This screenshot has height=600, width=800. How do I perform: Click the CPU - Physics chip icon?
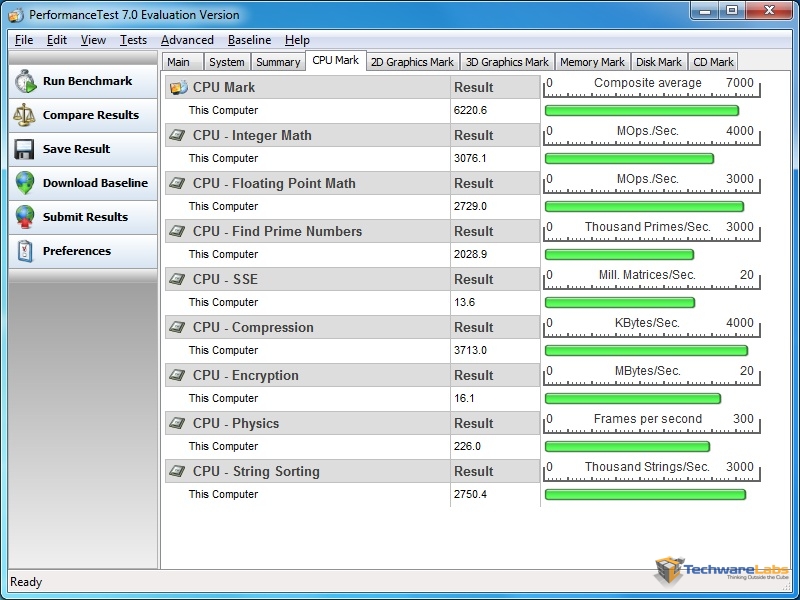177,424
